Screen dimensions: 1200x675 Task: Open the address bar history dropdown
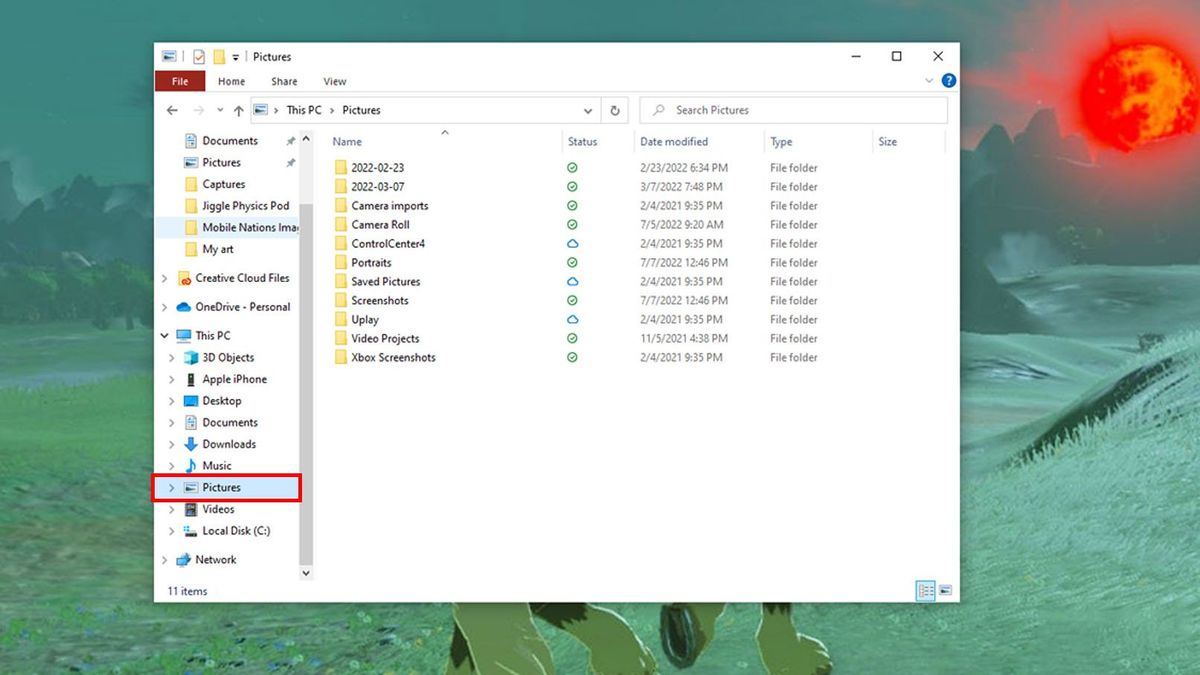(588, 110)
